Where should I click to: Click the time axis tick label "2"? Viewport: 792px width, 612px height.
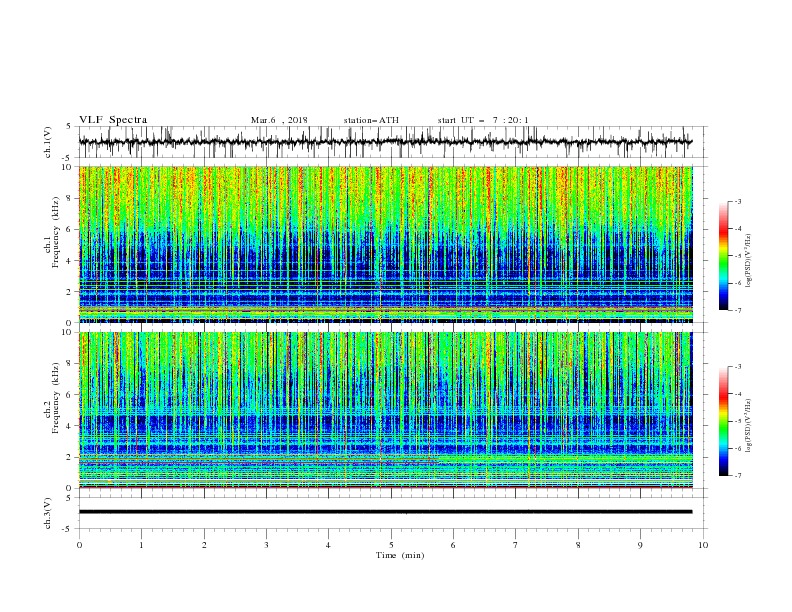pos(204,545)
